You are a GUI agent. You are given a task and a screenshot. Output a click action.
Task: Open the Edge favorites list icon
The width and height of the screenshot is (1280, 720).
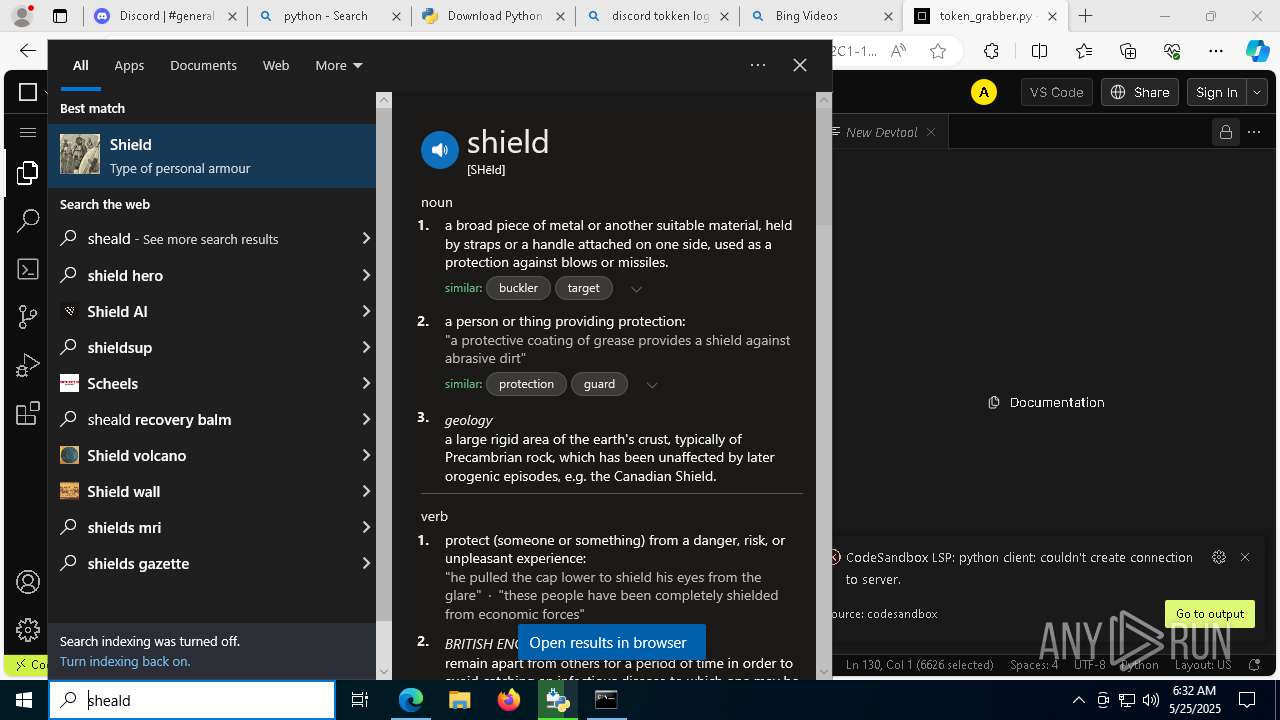coord(1084,51)
